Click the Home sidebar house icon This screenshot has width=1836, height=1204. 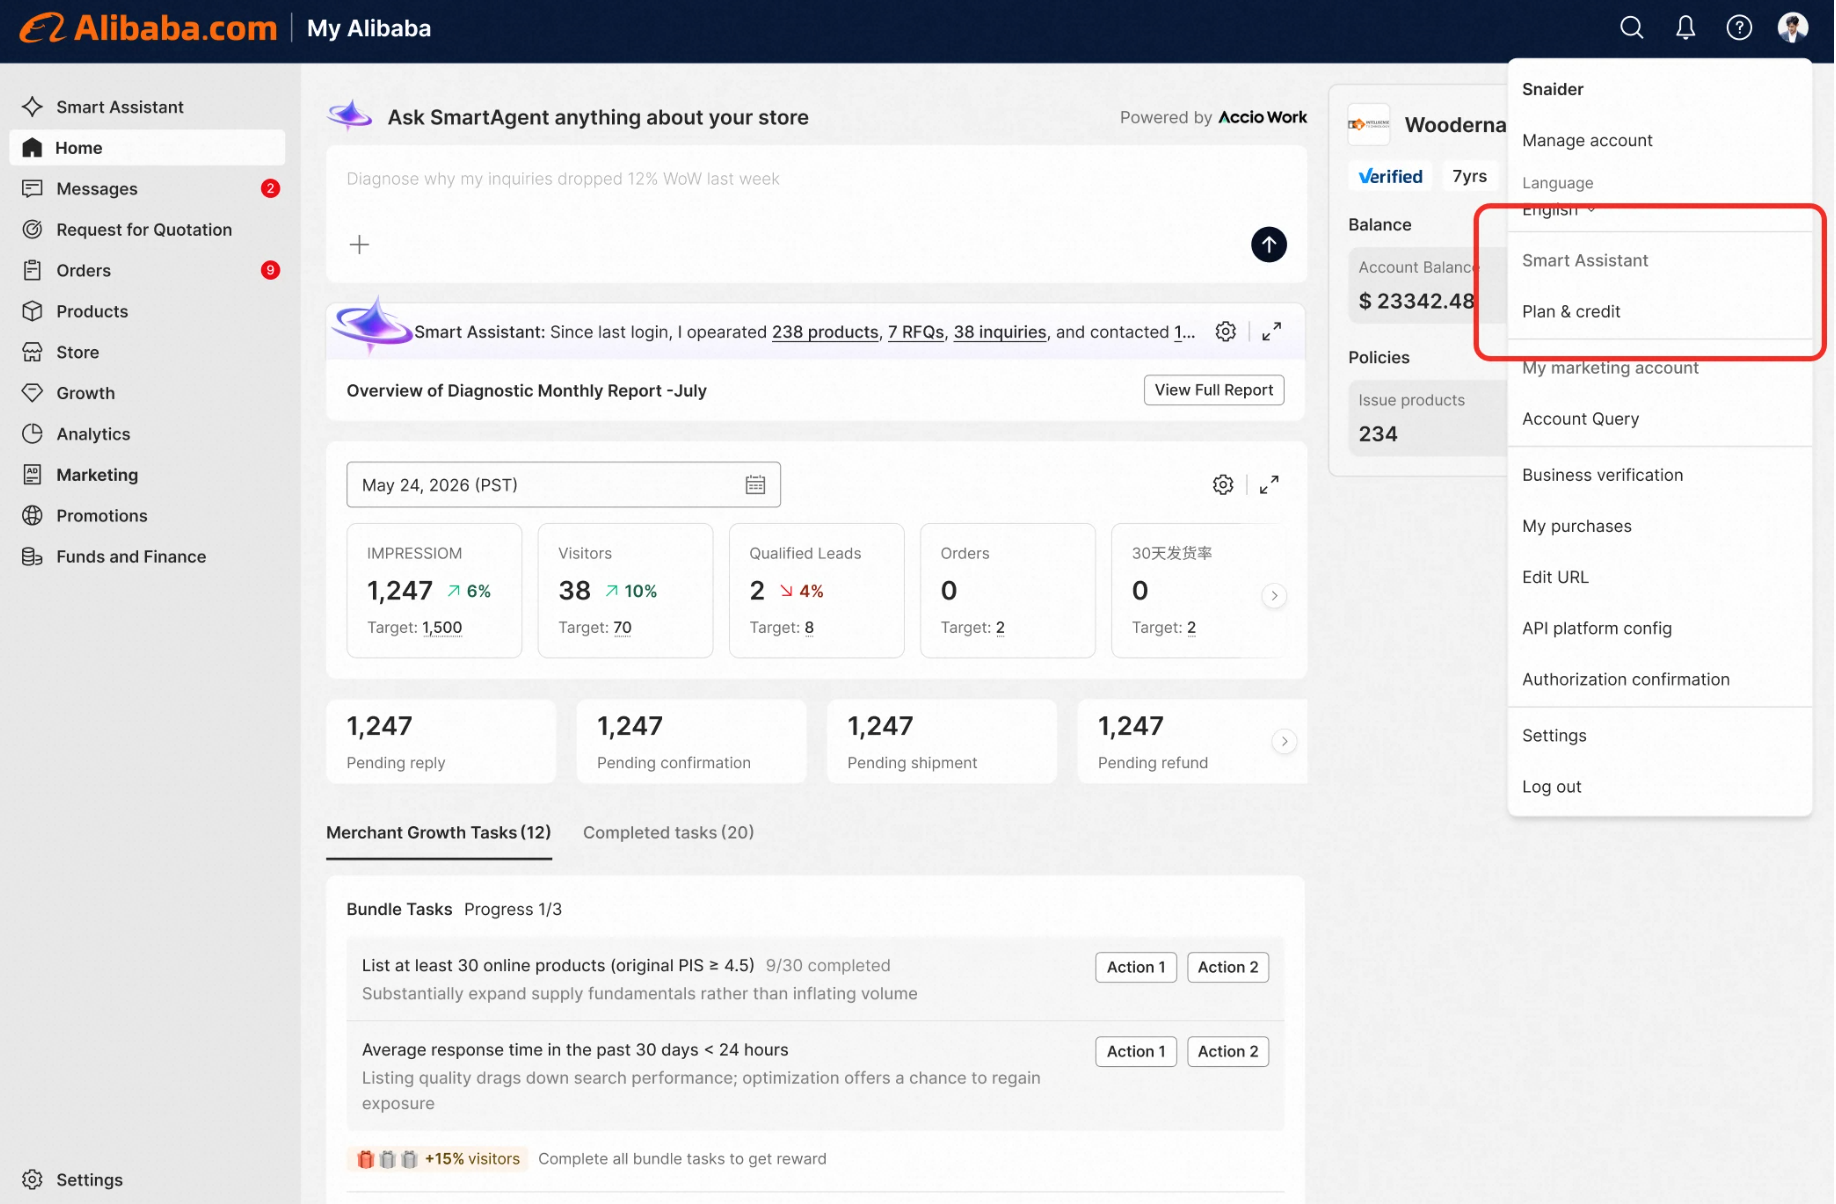33,148
